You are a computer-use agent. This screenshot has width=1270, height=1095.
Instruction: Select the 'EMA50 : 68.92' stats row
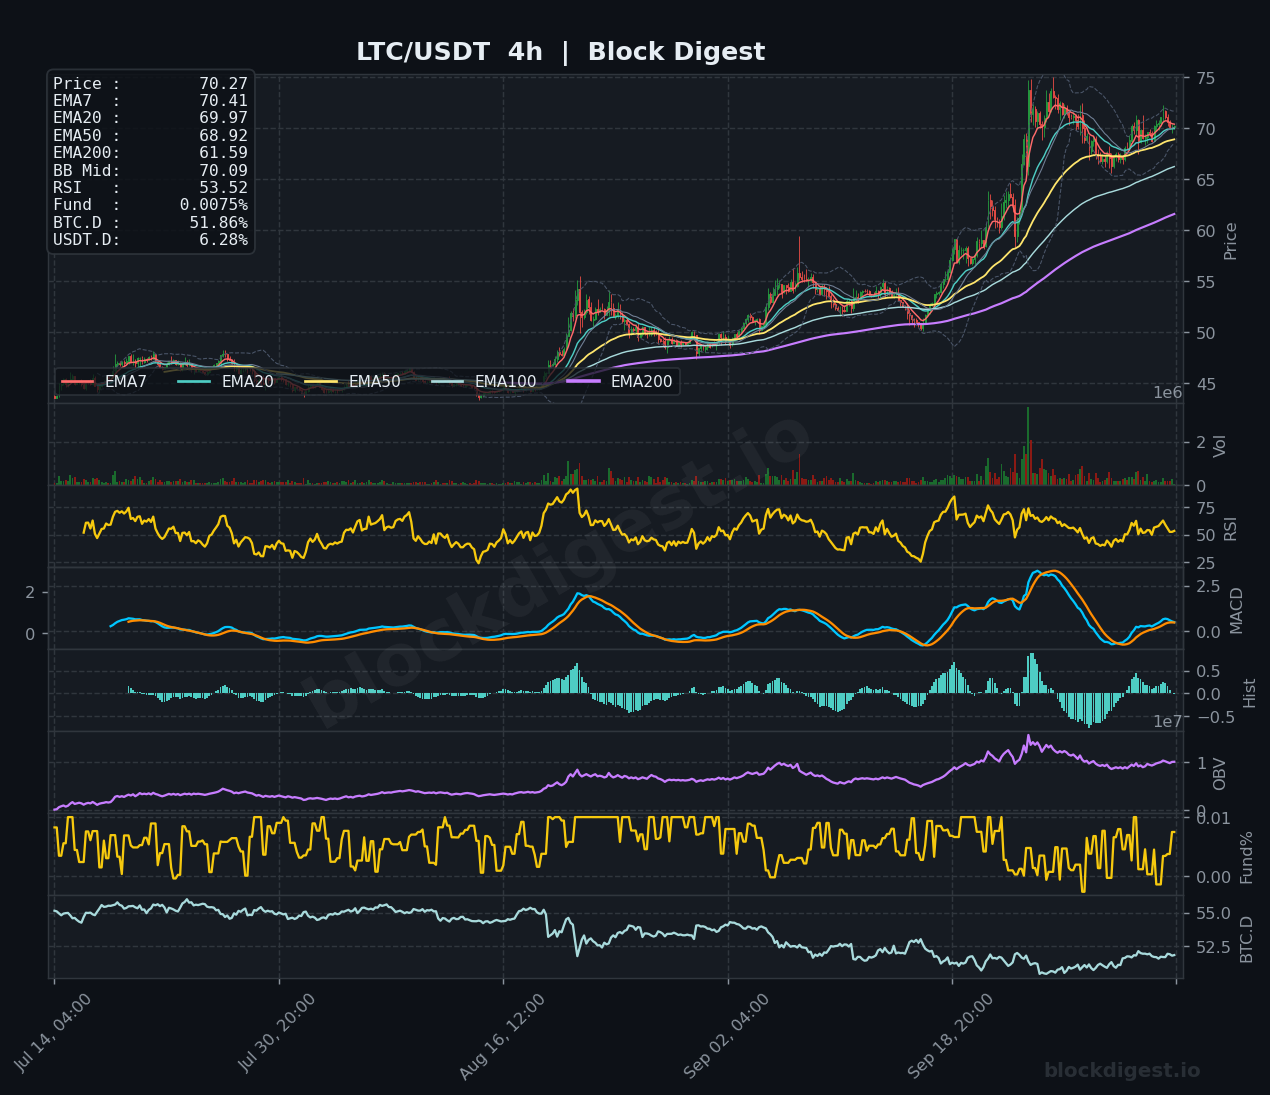(150, 136)
